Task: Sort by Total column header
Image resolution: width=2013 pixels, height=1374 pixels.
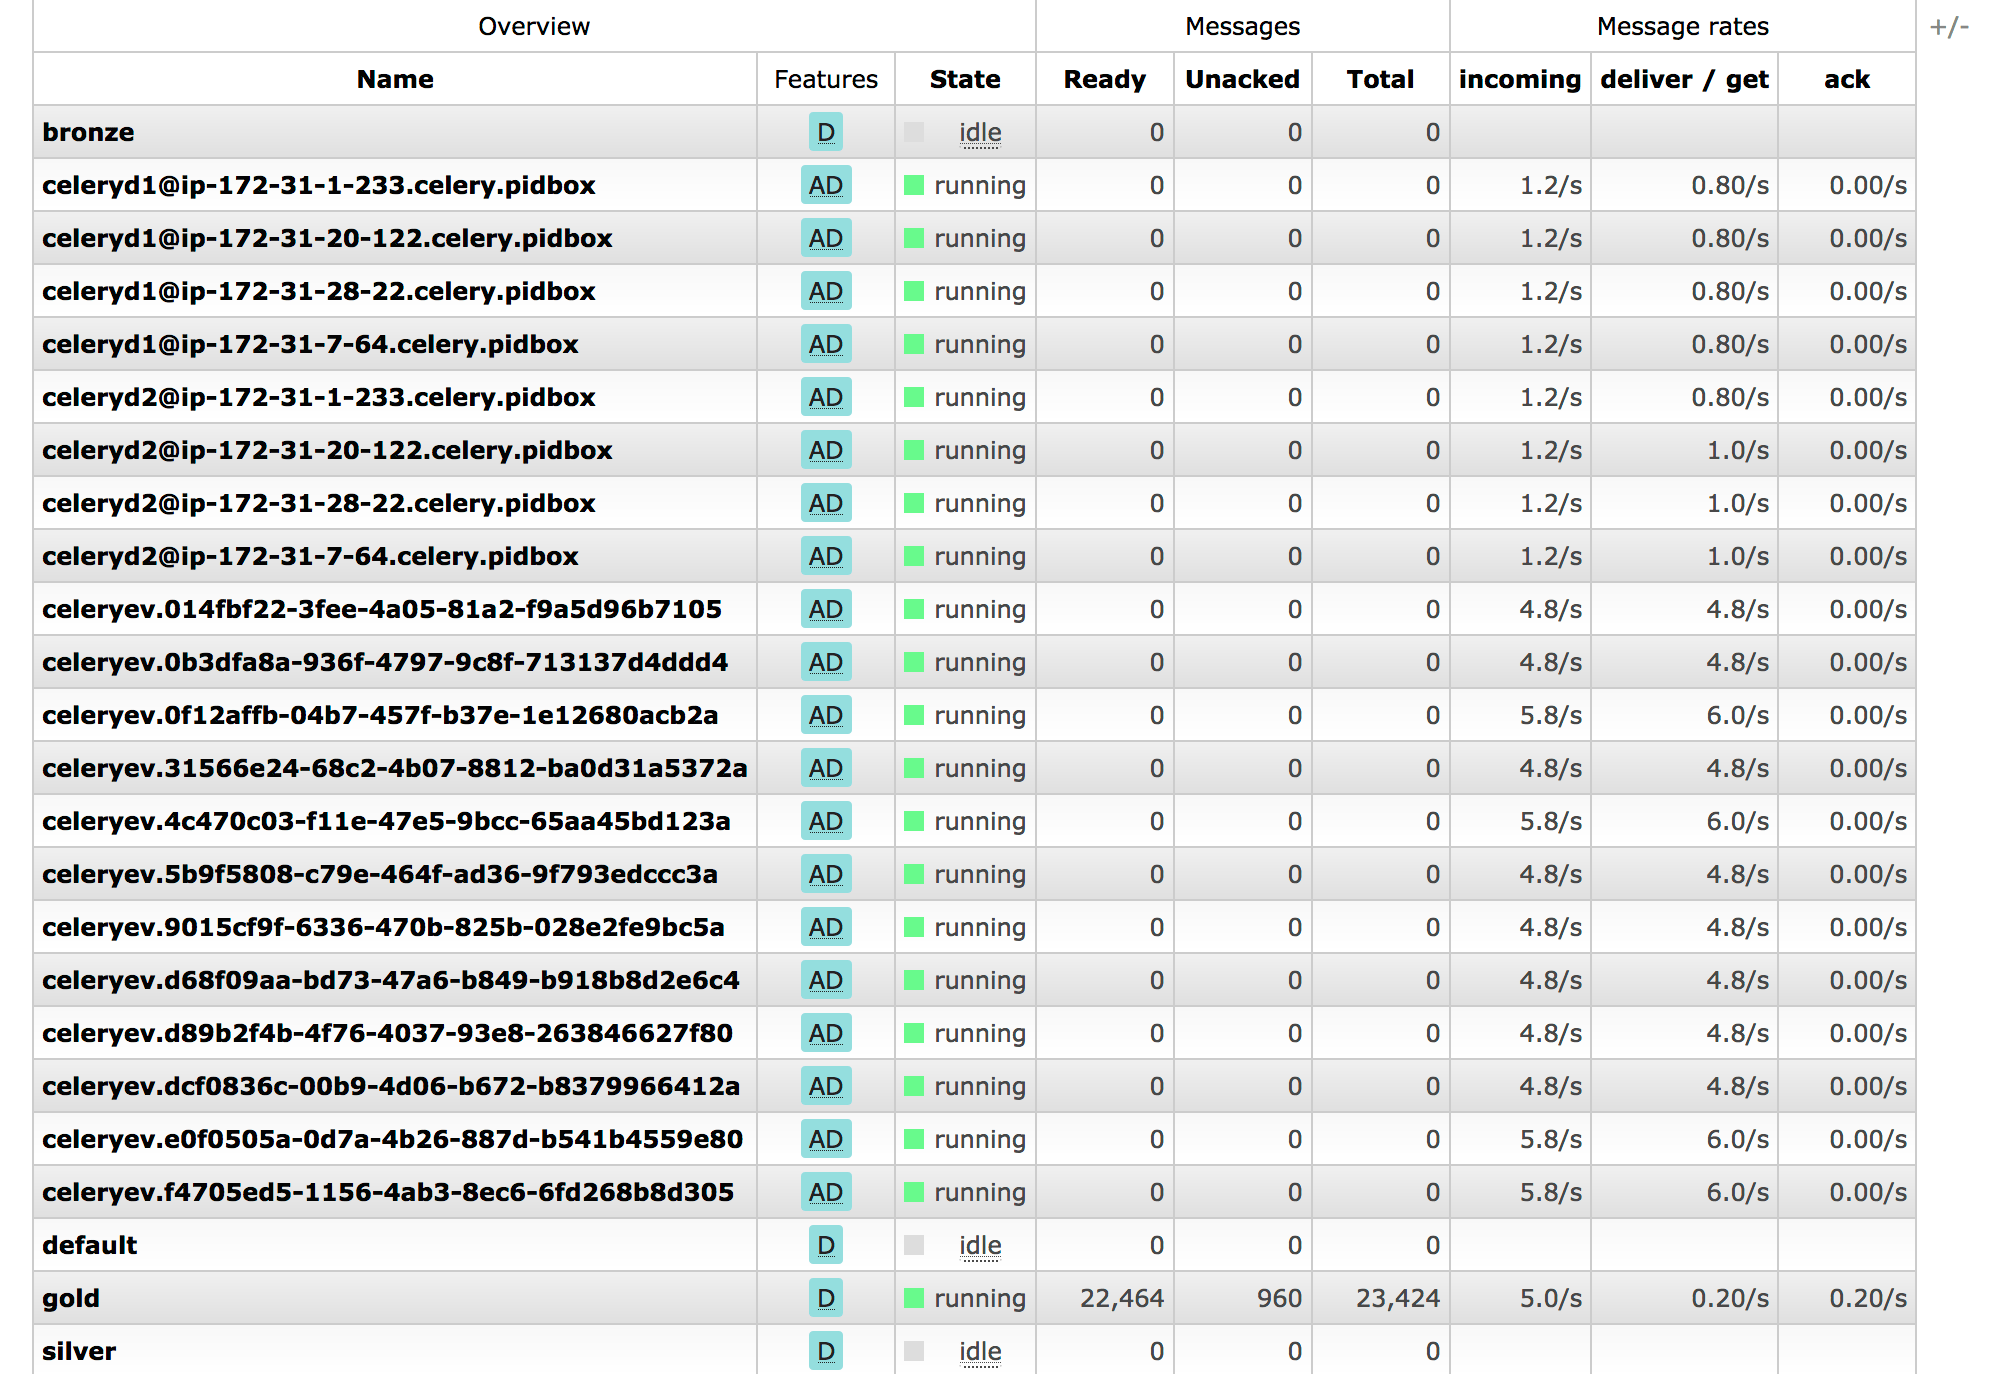Action: click(1380, 79)
